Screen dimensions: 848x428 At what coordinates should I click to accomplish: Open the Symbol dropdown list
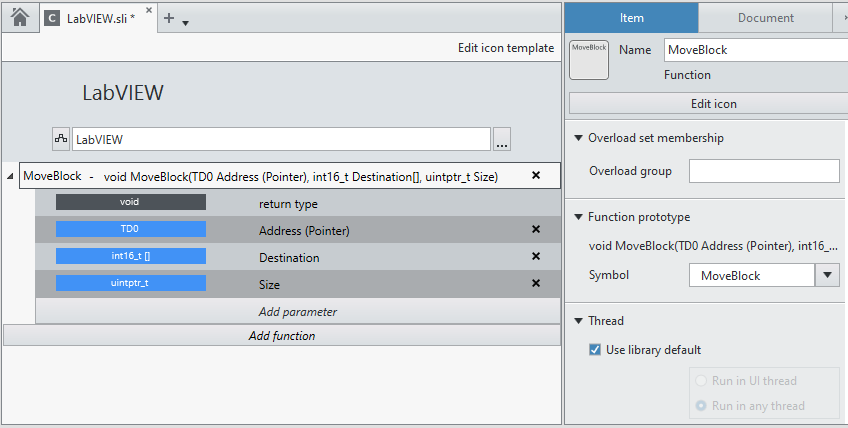pos(827,275)
